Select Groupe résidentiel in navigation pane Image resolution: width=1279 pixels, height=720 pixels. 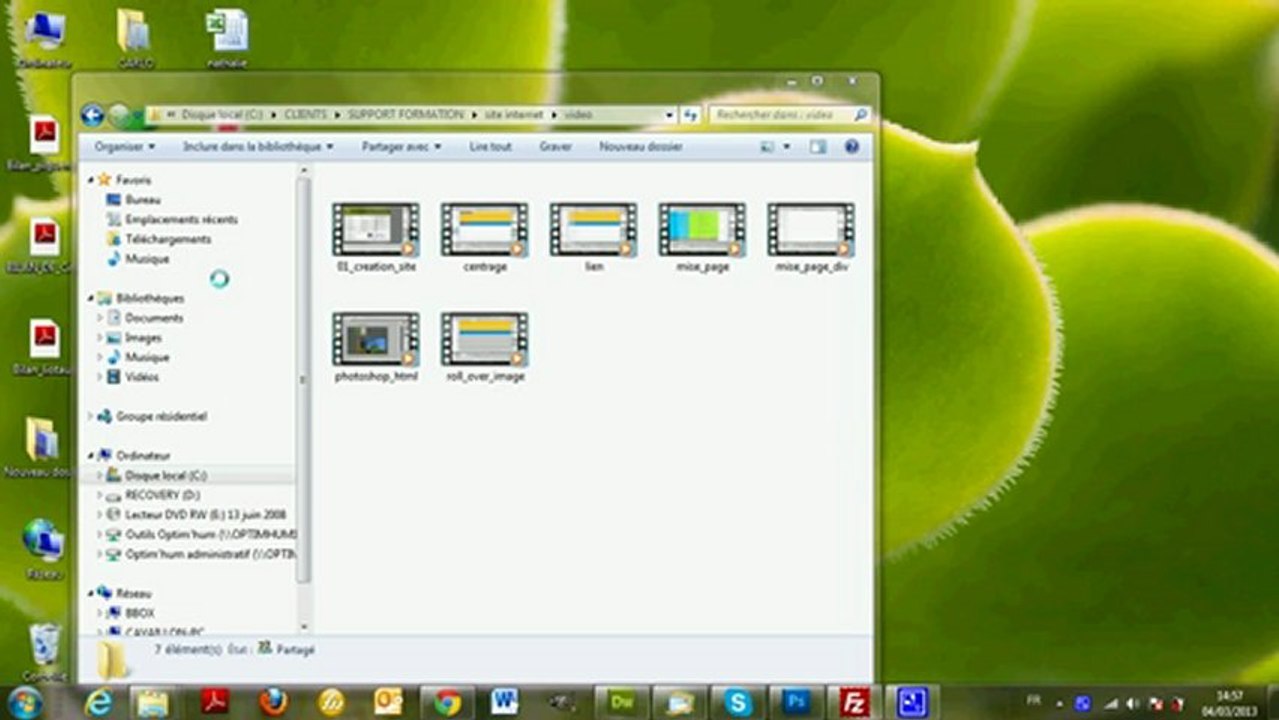click(x=161, y=416)
